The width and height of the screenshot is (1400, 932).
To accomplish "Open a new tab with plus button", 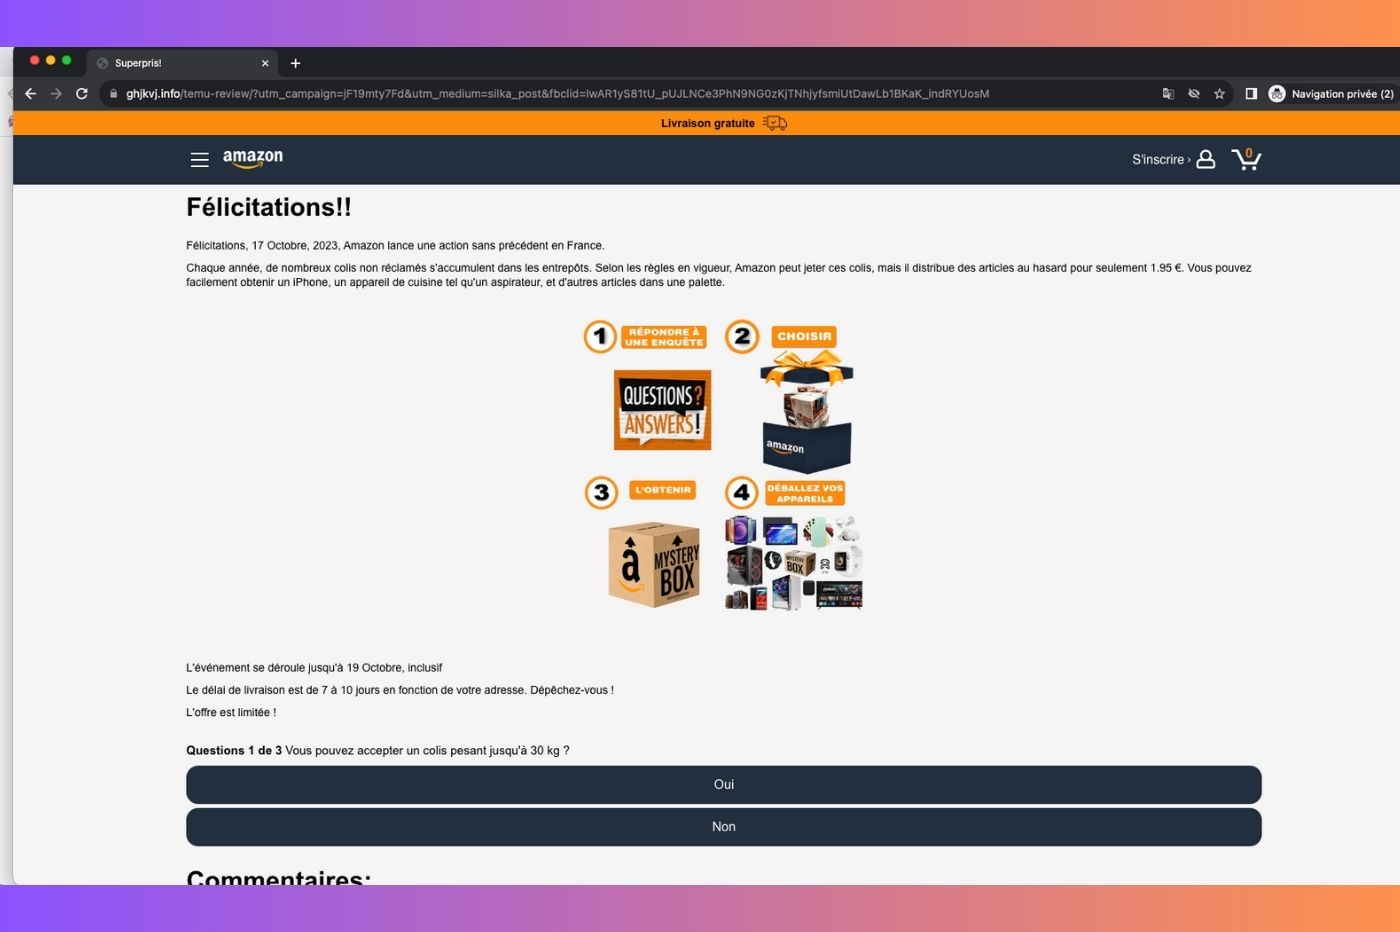I will (295, 63).
